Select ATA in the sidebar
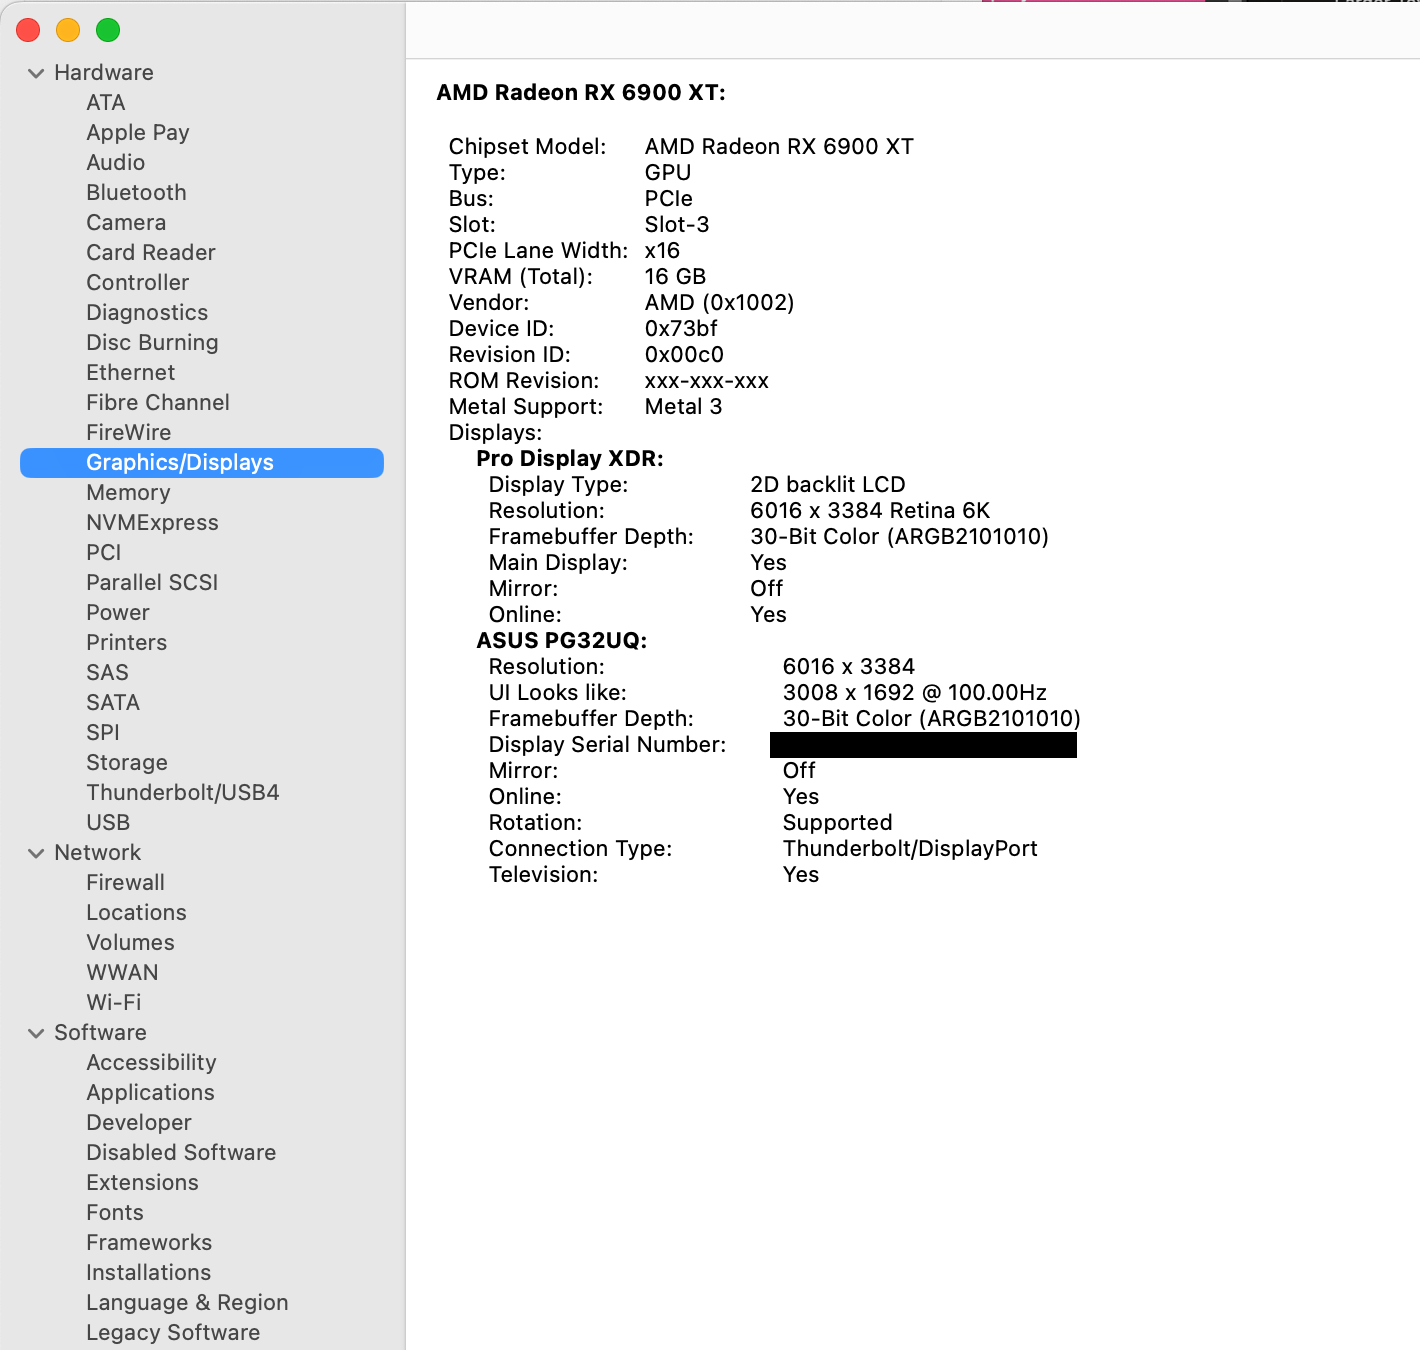The width and height of the screenshot is (1420, 1350). pos(105,103)
